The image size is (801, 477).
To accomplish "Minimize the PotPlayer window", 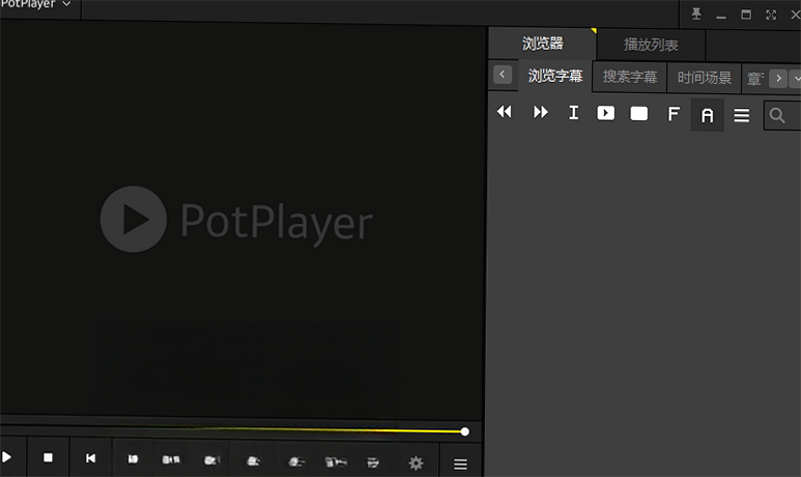I will point(721,17).
